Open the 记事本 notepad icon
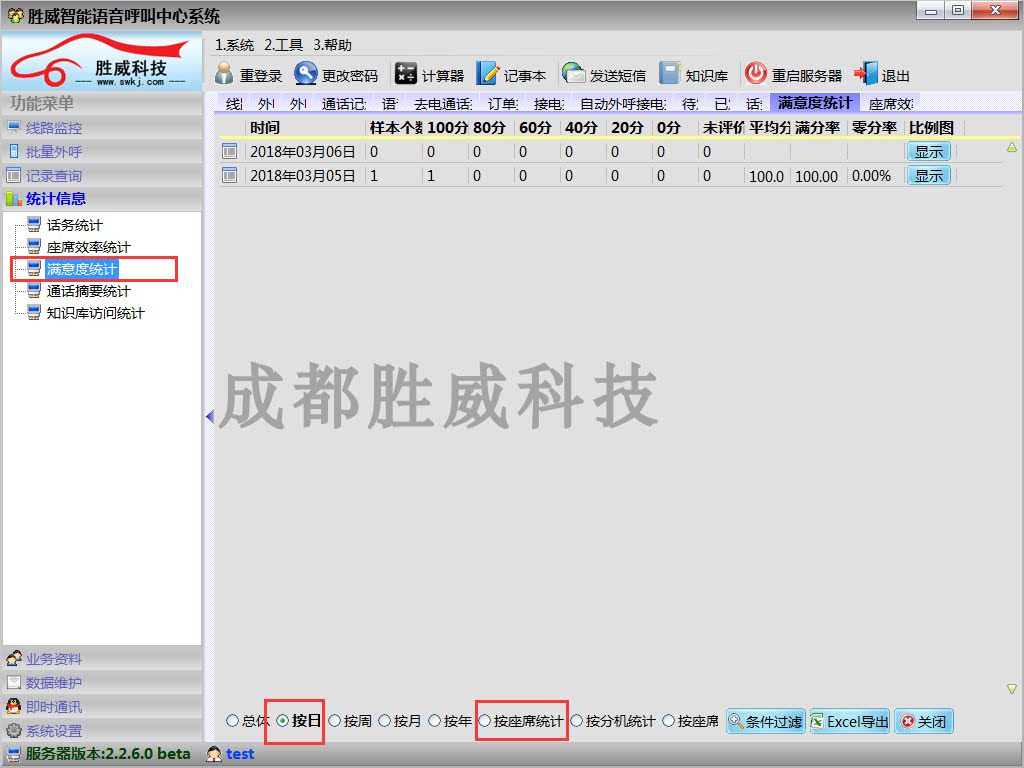This screenshot has width=1024, height=768. coord(487,74)
